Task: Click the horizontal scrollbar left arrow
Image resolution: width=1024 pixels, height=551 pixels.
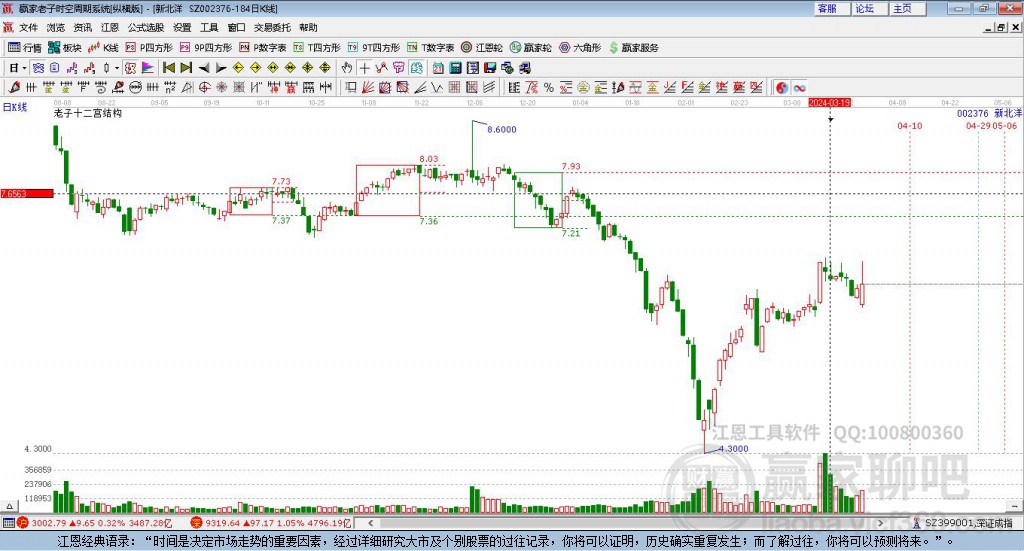Action: click(x=370, y=523)
